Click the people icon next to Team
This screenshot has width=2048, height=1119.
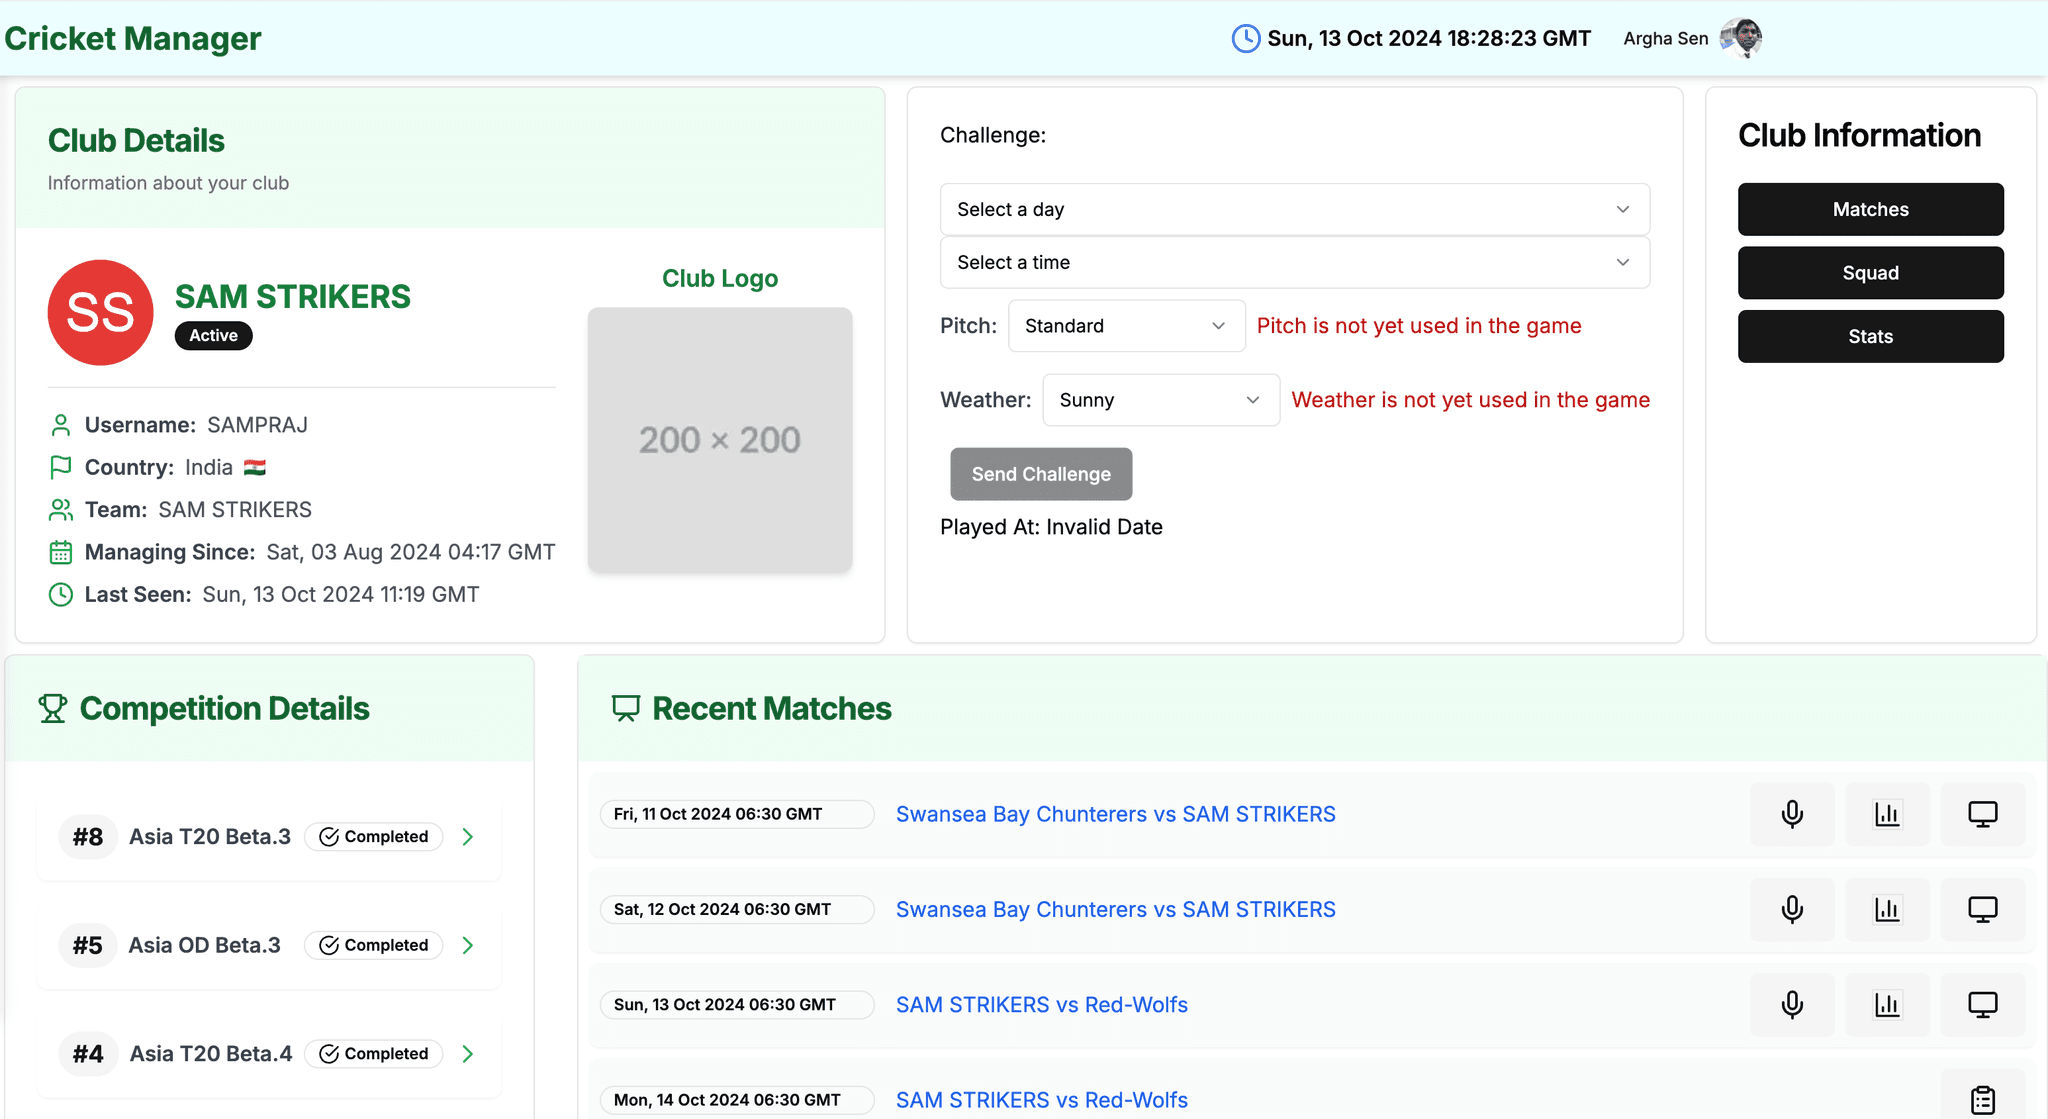(x=60, y=509)
